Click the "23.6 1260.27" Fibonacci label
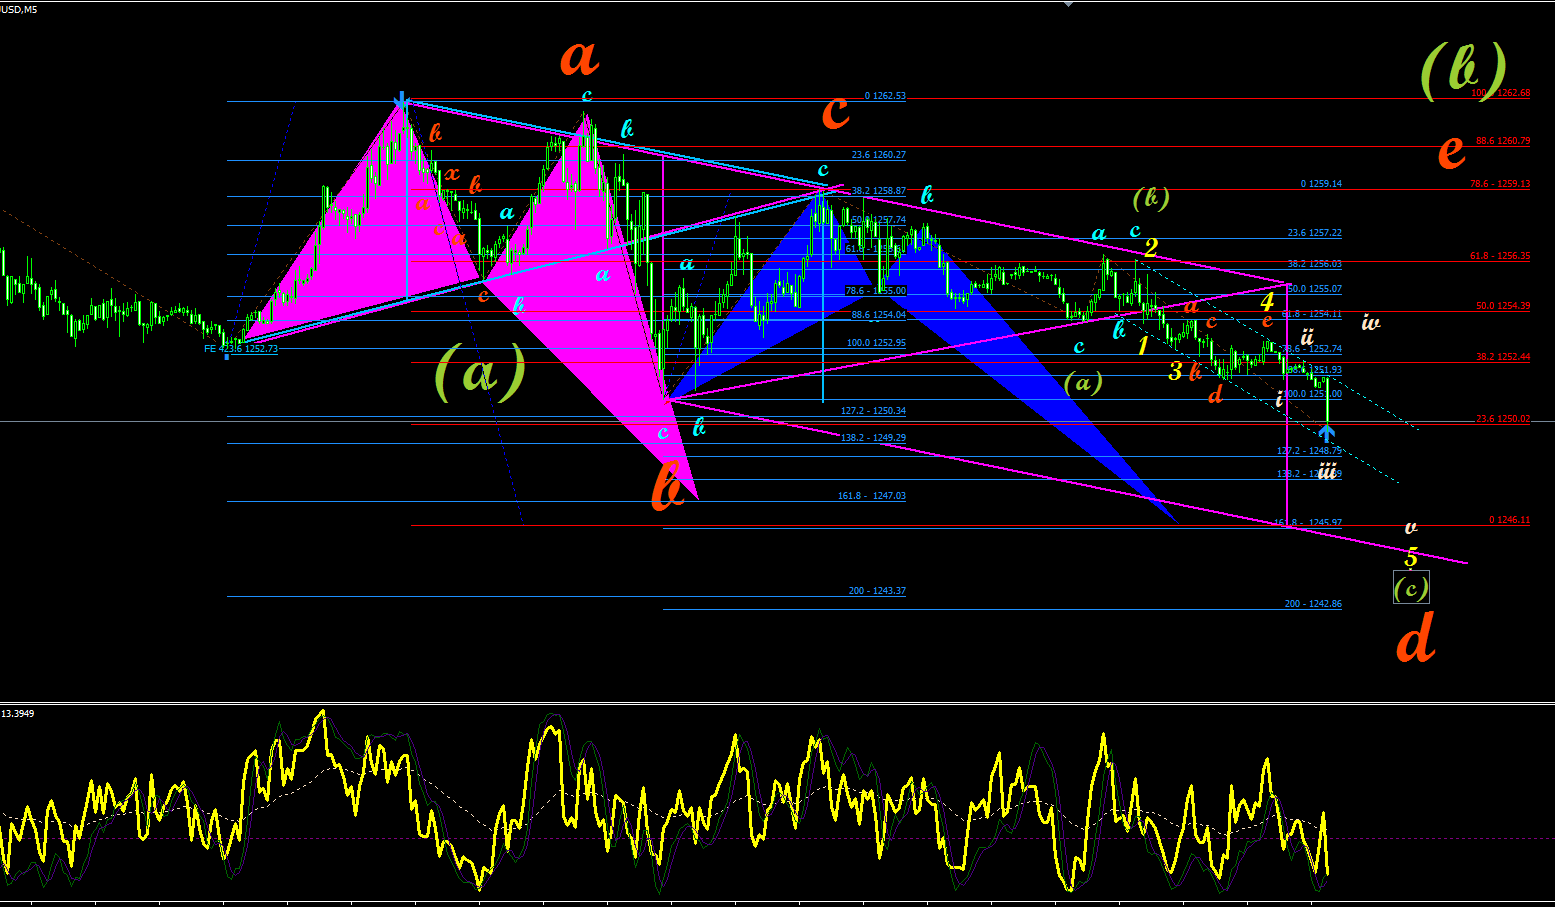Screen dimensions: 1555x907 point(879,155)
